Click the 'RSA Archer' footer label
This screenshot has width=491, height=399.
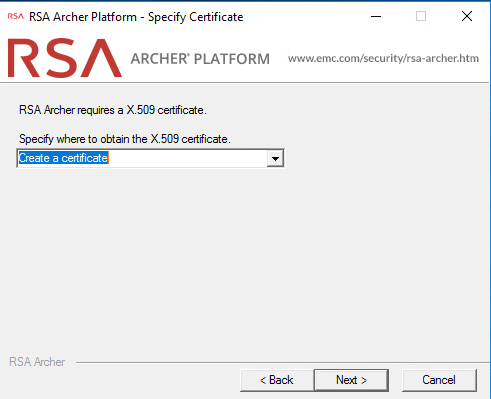tap(37, 362)
